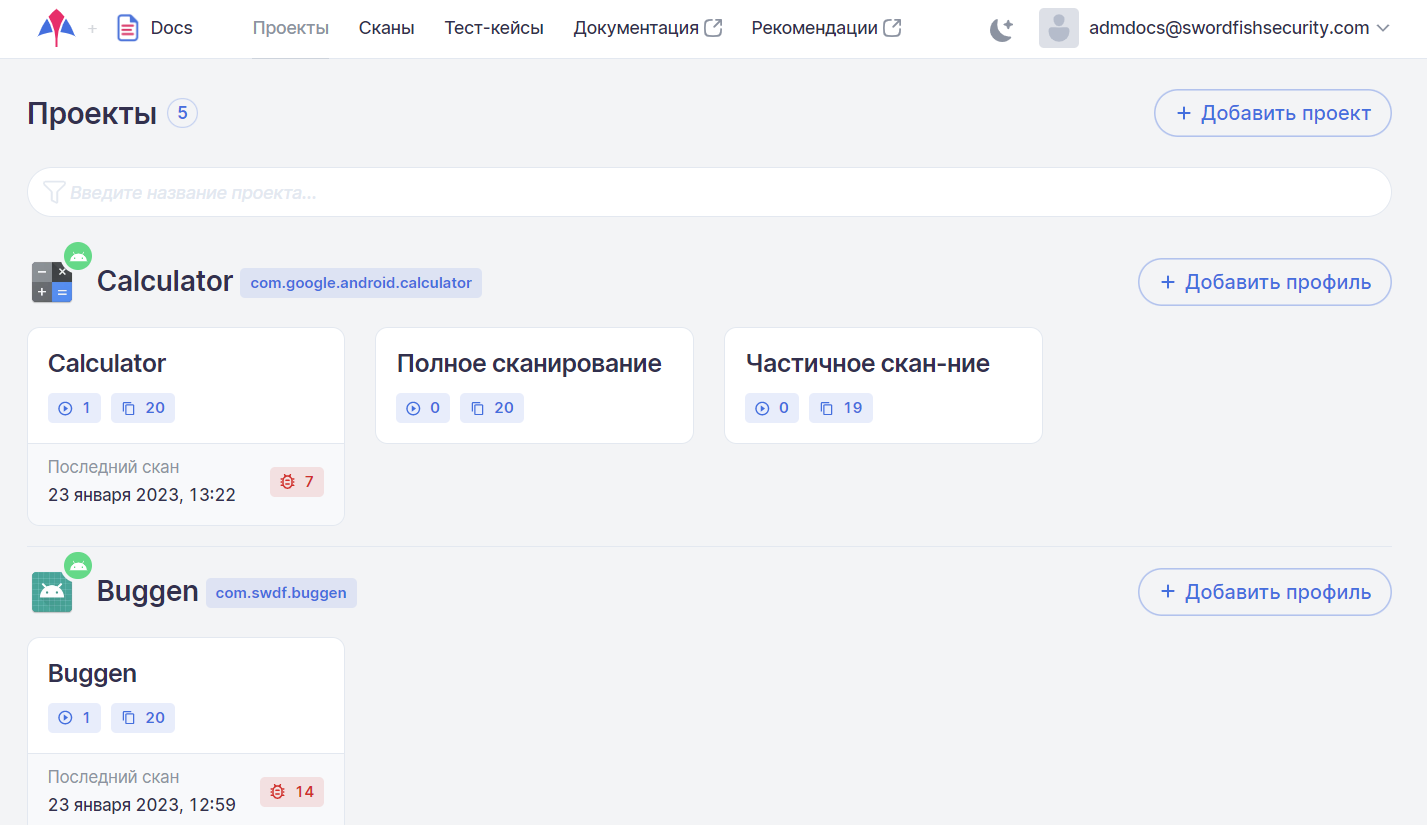
Task: Click scans count badge on Buggen profile
Action: [x=74, y=718]
